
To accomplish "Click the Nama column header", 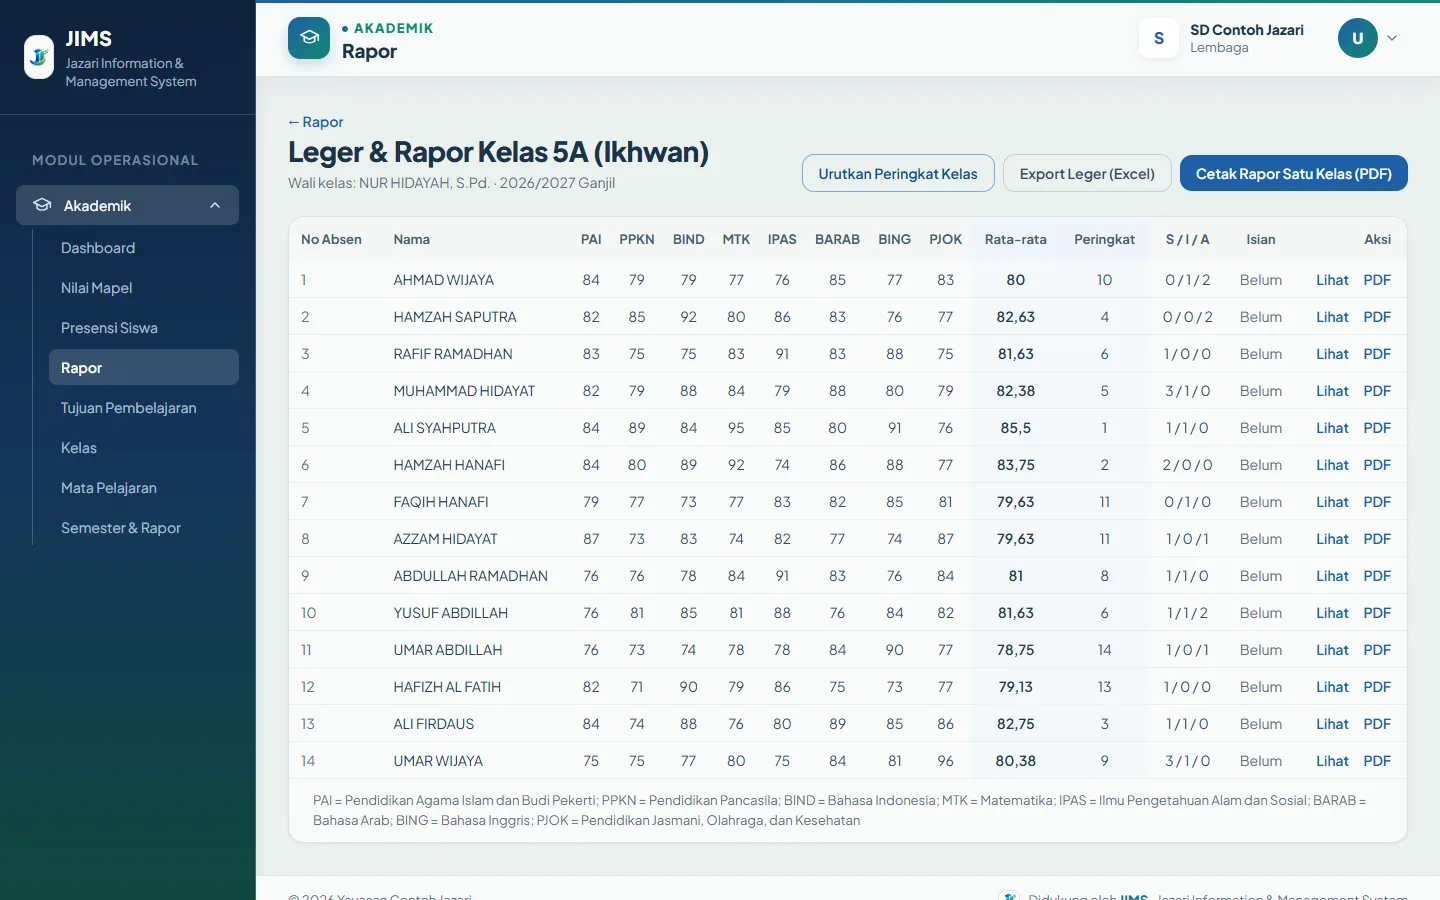I will [x=411, y=240].
